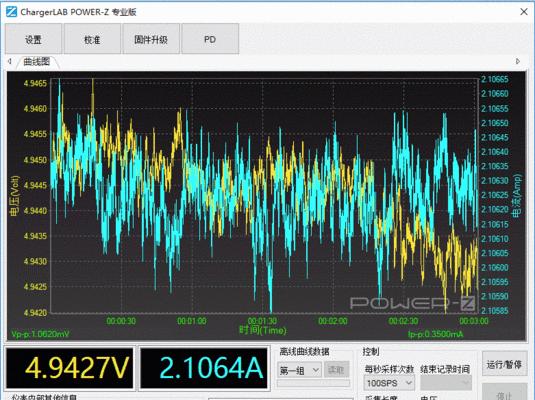
Task: Click the 2.10585 current axis value
Action: point(495,311)
